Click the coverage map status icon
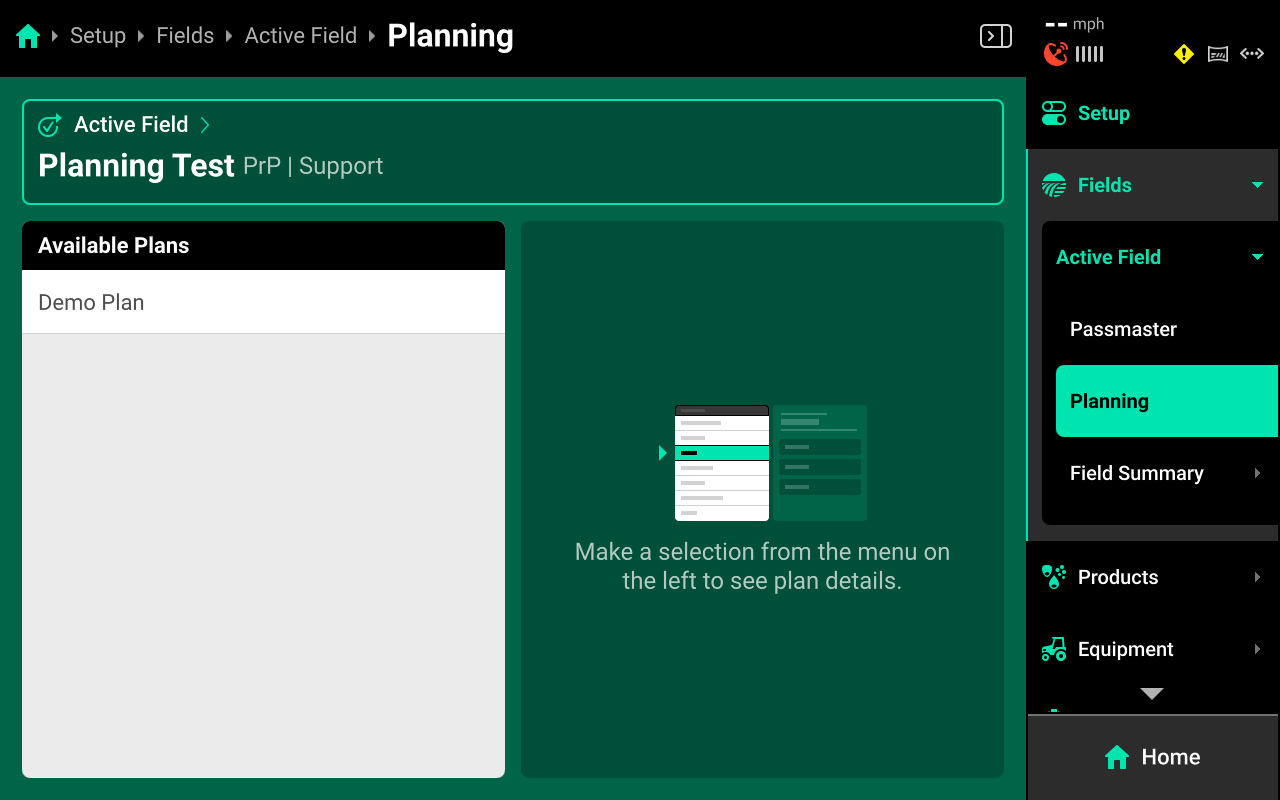 1218,54
